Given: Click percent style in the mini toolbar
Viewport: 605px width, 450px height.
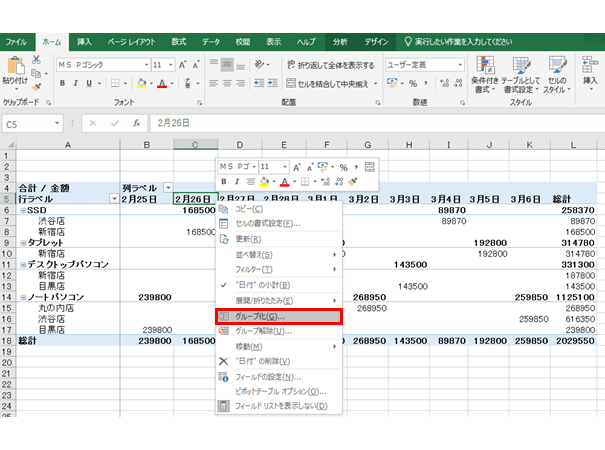Looking at the screenshot, I should coord(342,167).
